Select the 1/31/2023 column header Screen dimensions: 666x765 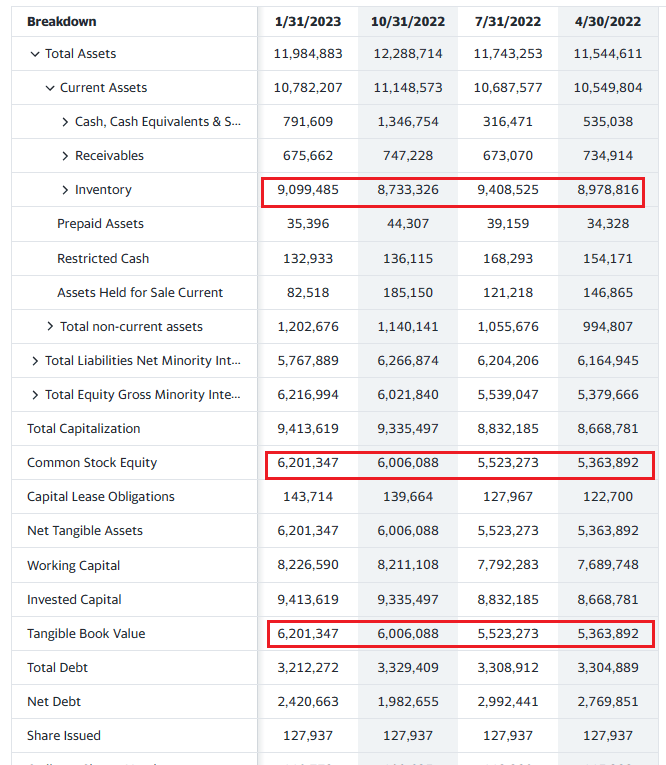[307, 22]
